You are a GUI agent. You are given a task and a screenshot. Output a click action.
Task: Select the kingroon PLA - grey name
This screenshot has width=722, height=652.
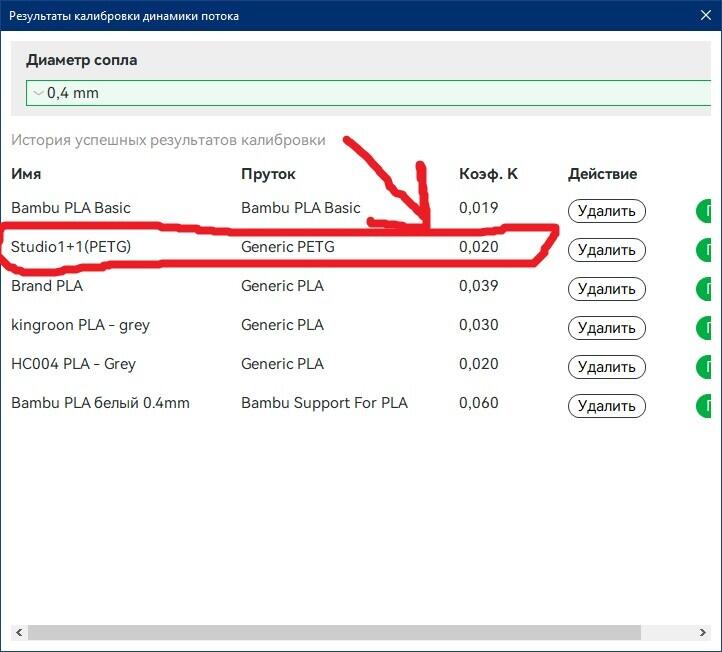pos(81,325)
